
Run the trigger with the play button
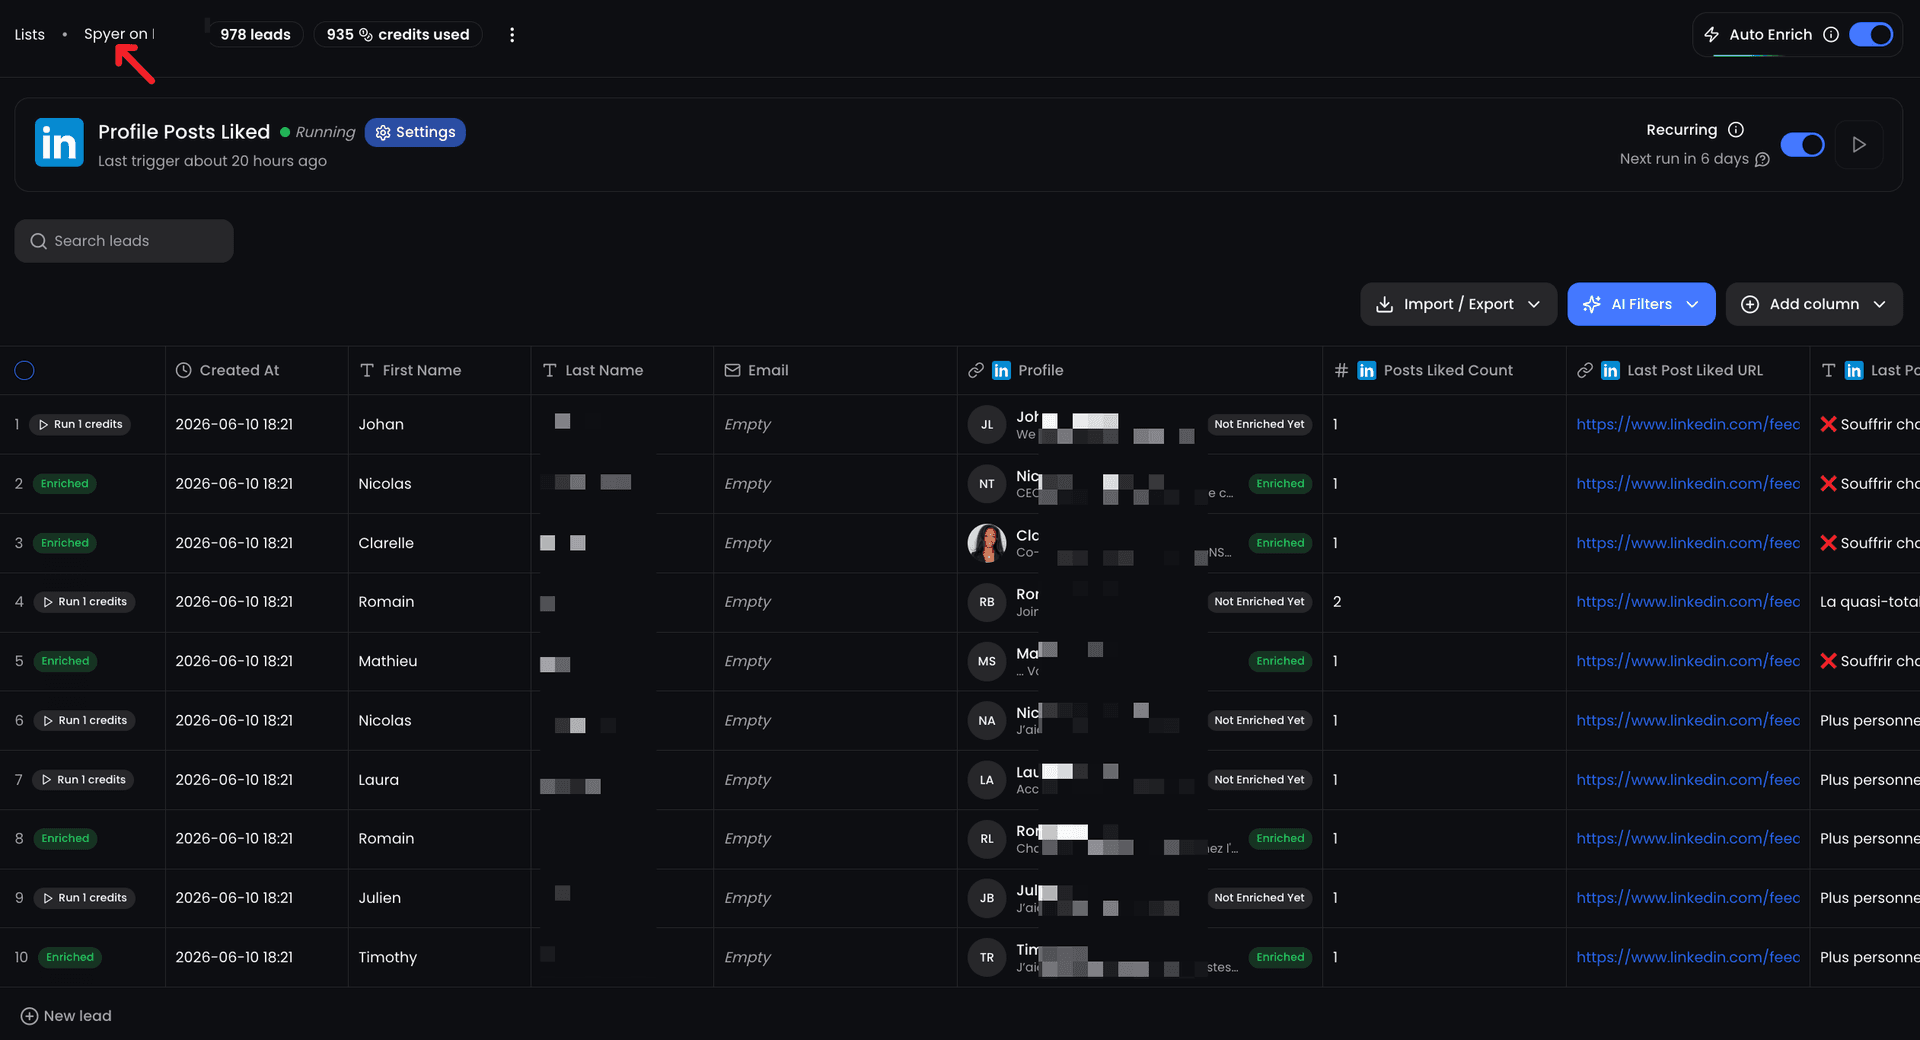point(1859,145)
